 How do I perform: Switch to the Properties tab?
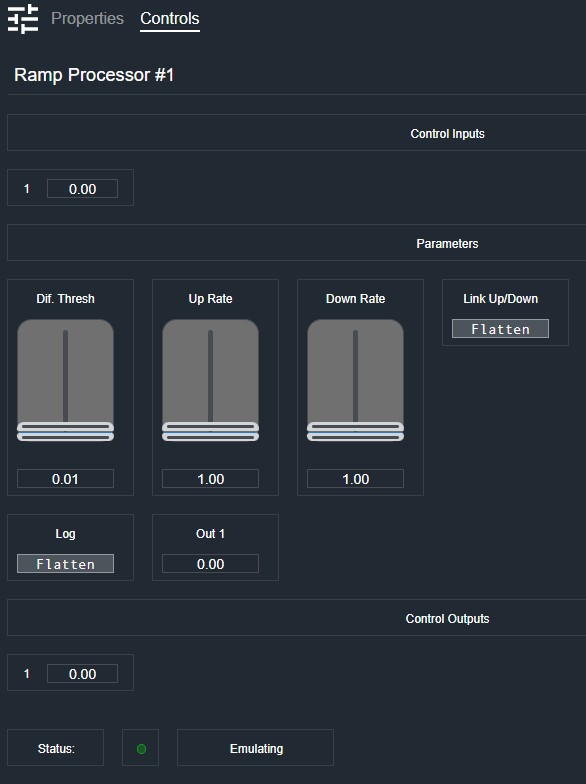tap(87, 18)
